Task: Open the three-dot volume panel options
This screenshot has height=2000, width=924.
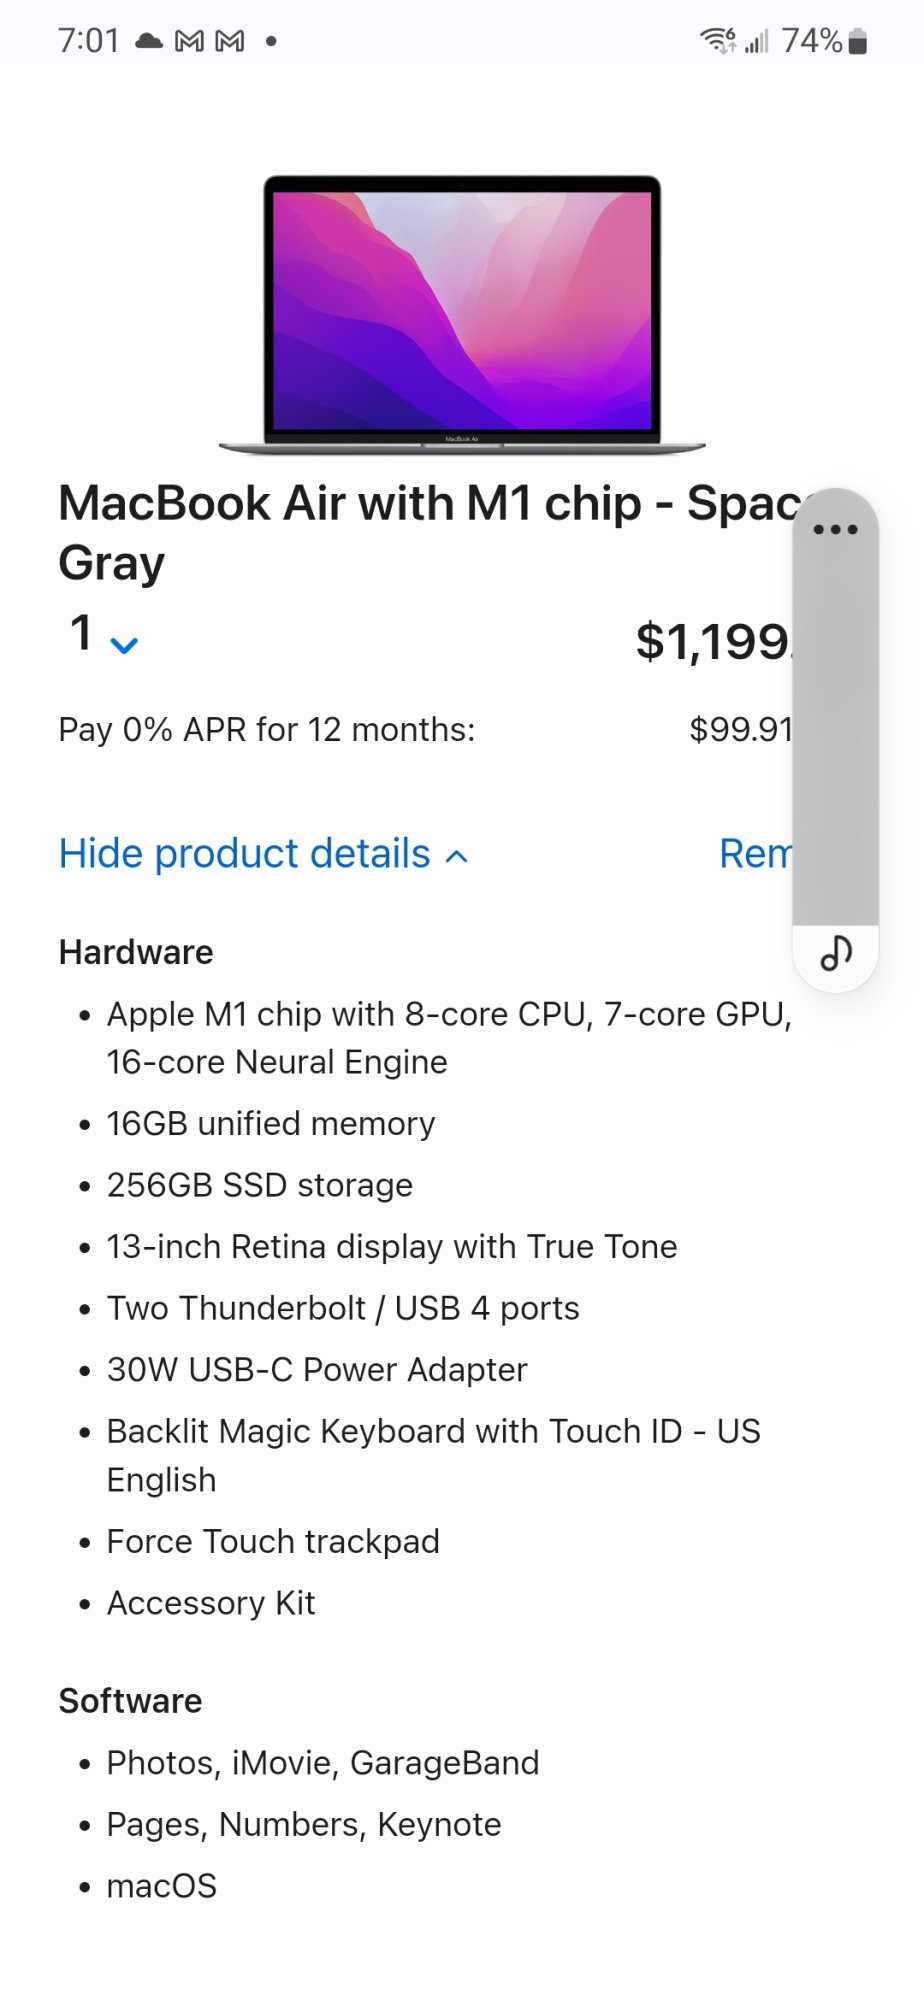Action: click(835, 529)
